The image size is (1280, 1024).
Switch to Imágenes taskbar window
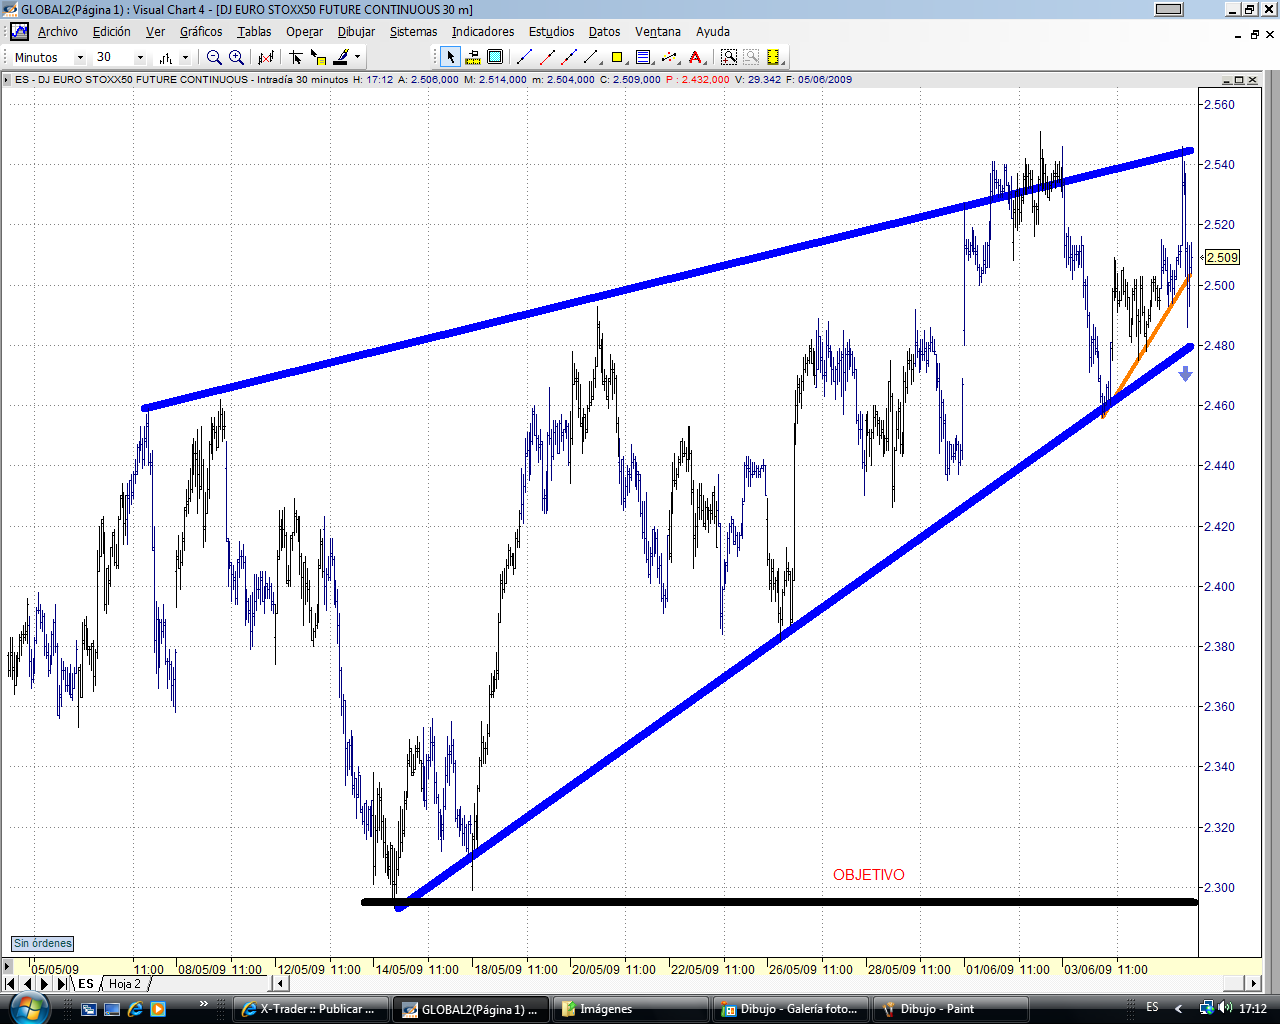tap(631, 1009)
